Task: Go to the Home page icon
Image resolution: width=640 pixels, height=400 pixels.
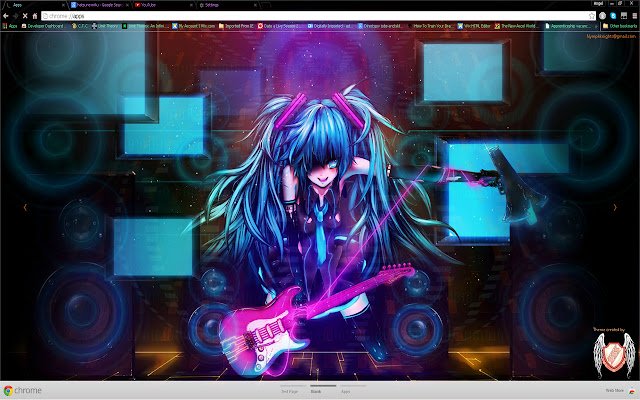Action: pos(35,16)
